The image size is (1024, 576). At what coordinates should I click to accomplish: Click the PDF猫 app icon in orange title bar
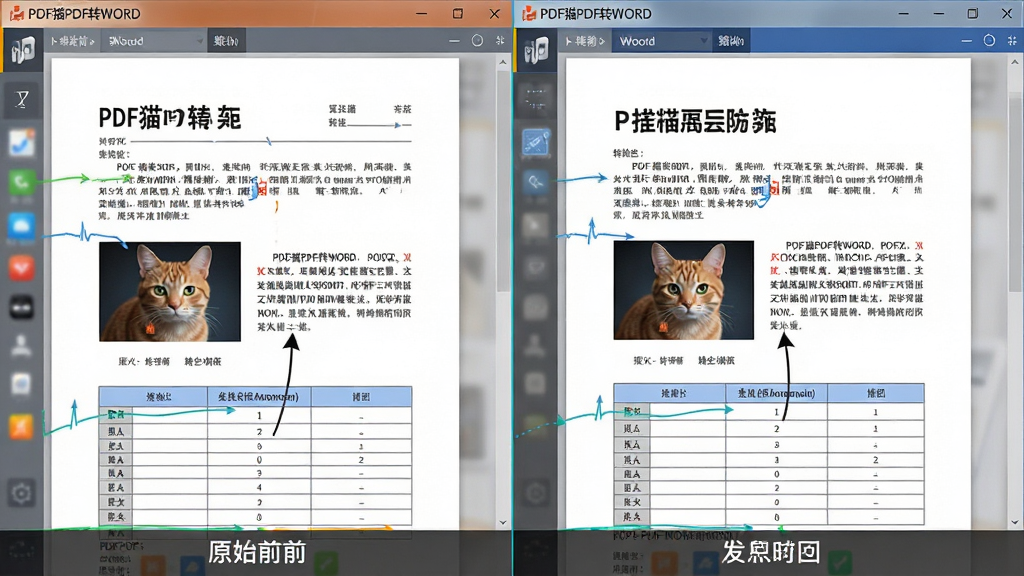click(16, 13)
